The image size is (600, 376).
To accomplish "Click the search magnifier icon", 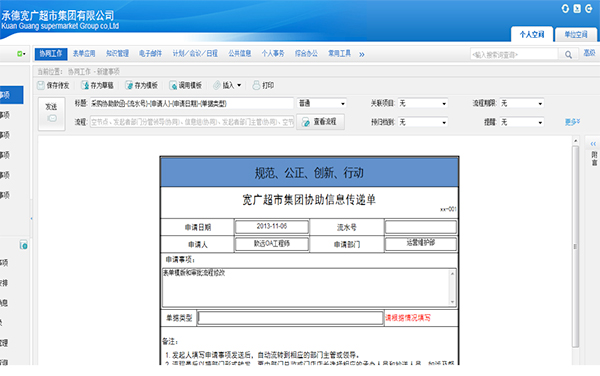I will click(568, 55).
